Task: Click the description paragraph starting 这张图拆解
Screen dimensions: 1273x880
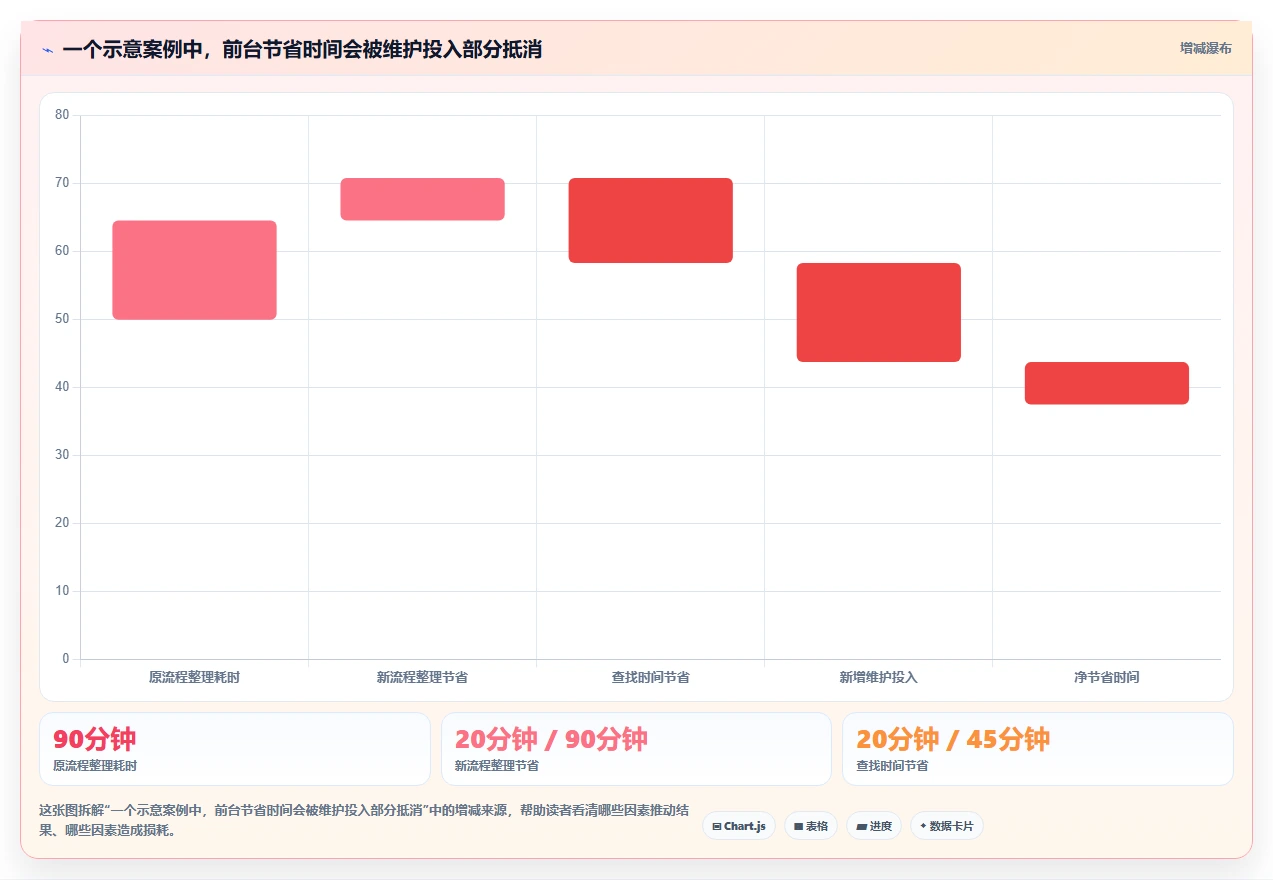Action: [364, 820]
